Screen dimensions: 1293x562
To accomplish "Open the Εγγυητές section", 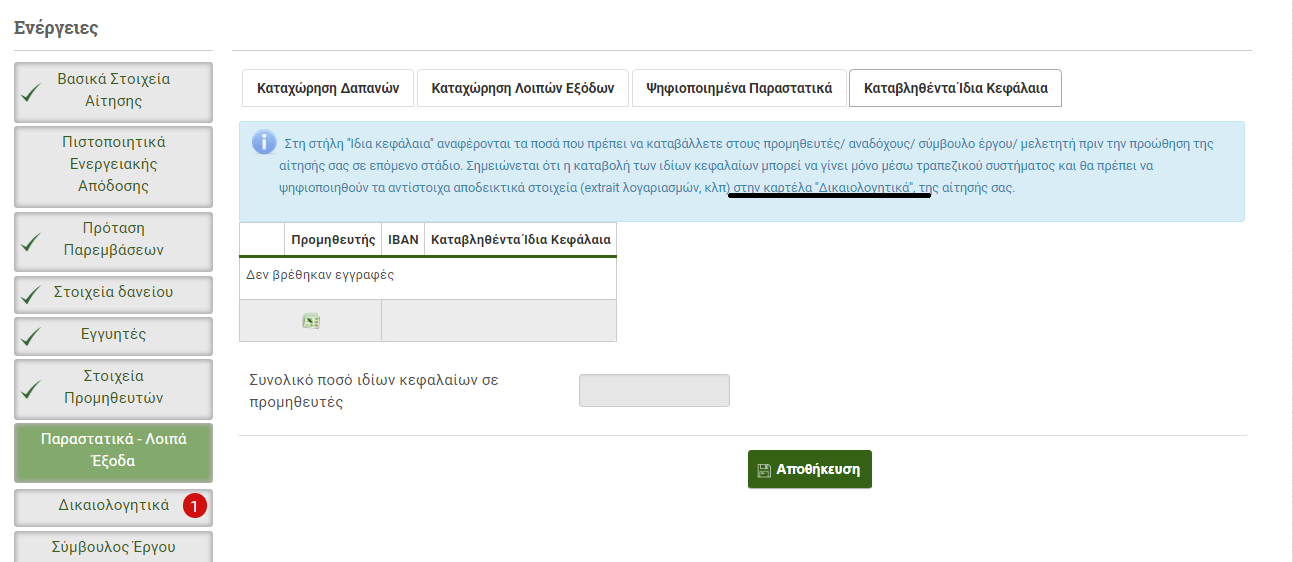I will [x=113, y=335].
